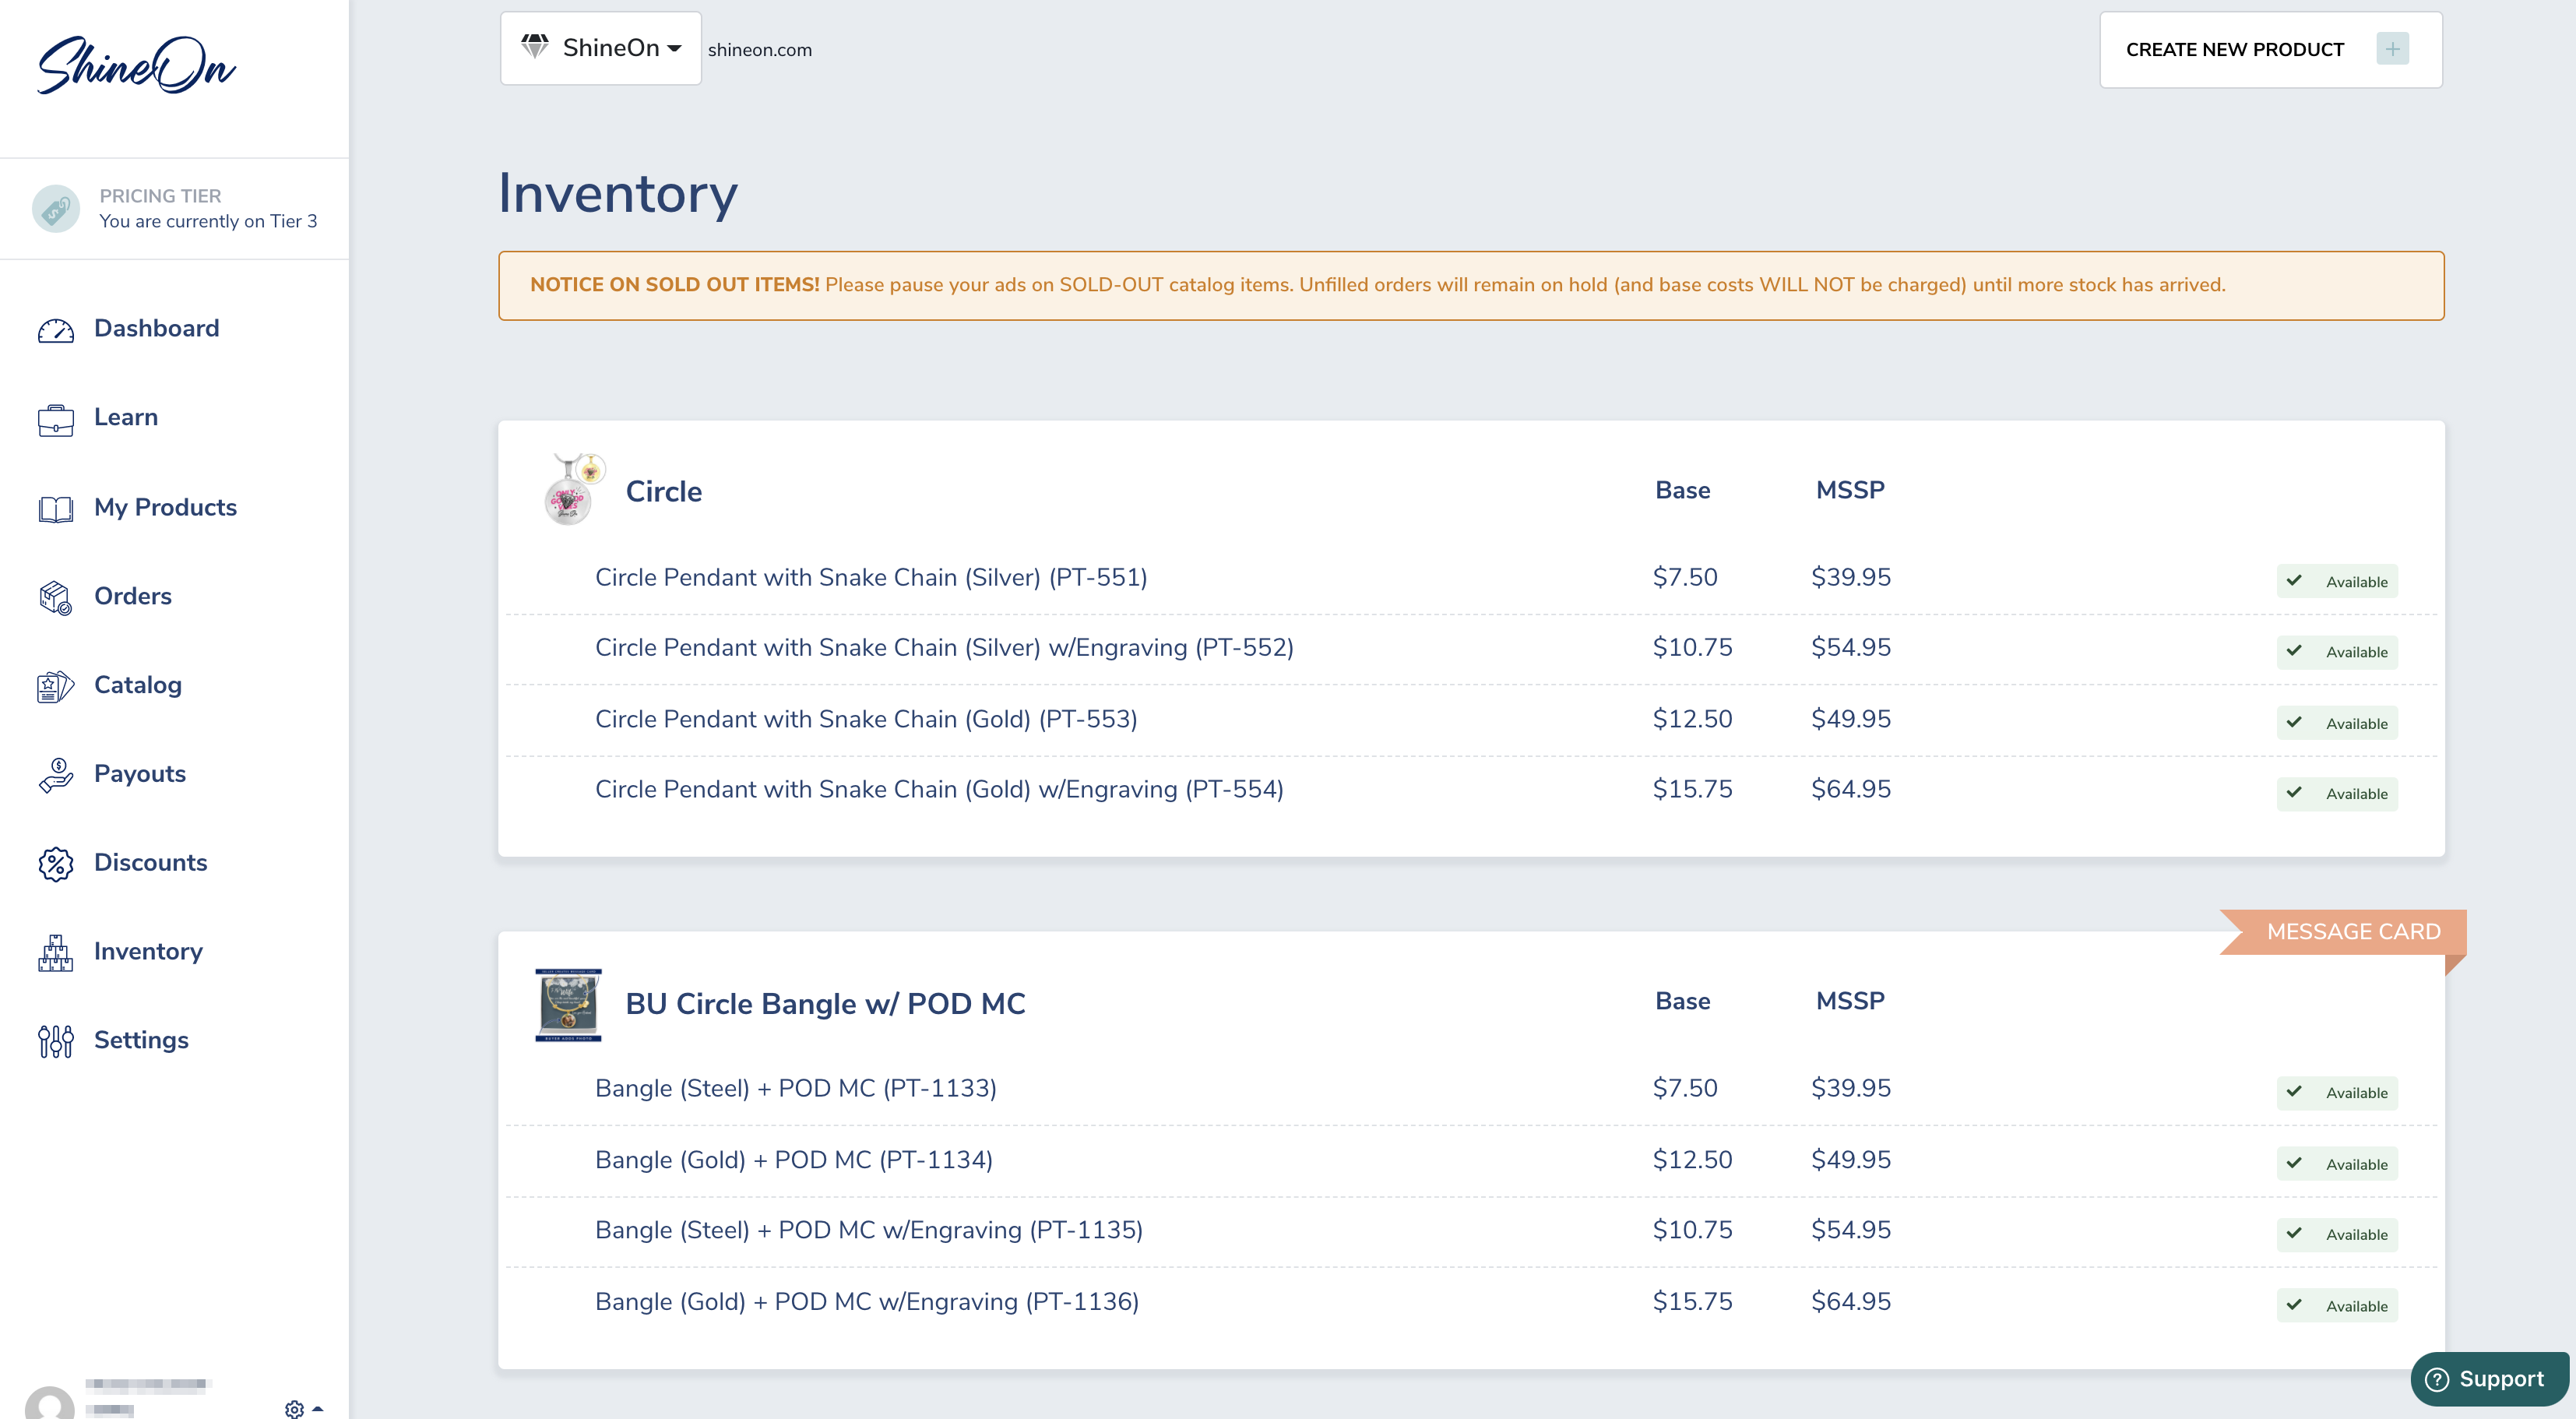Click the Inventory boxes icon
Screen dimensions: 2576x1419
pos(55,952)
